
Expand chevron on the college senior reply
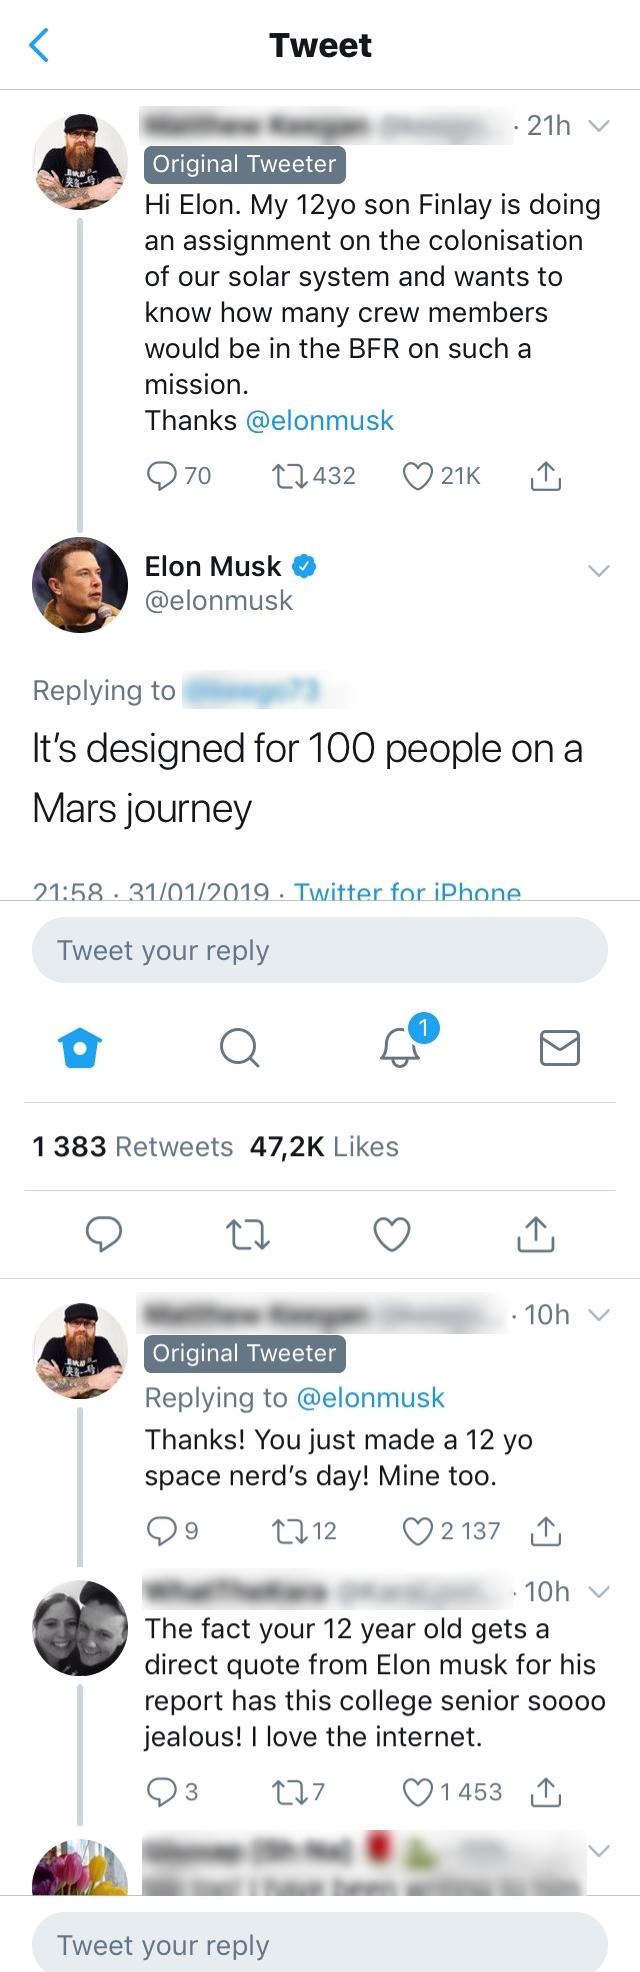coord(598,1591)
